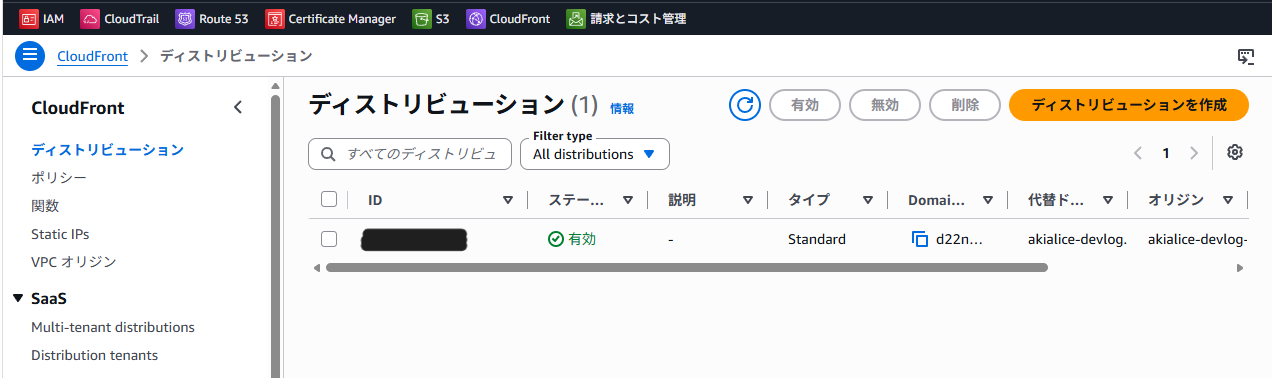This screenshot has height=378, width=1272.
Task: Open Static IPs in sidebar
Action: [x=60, y=234]
